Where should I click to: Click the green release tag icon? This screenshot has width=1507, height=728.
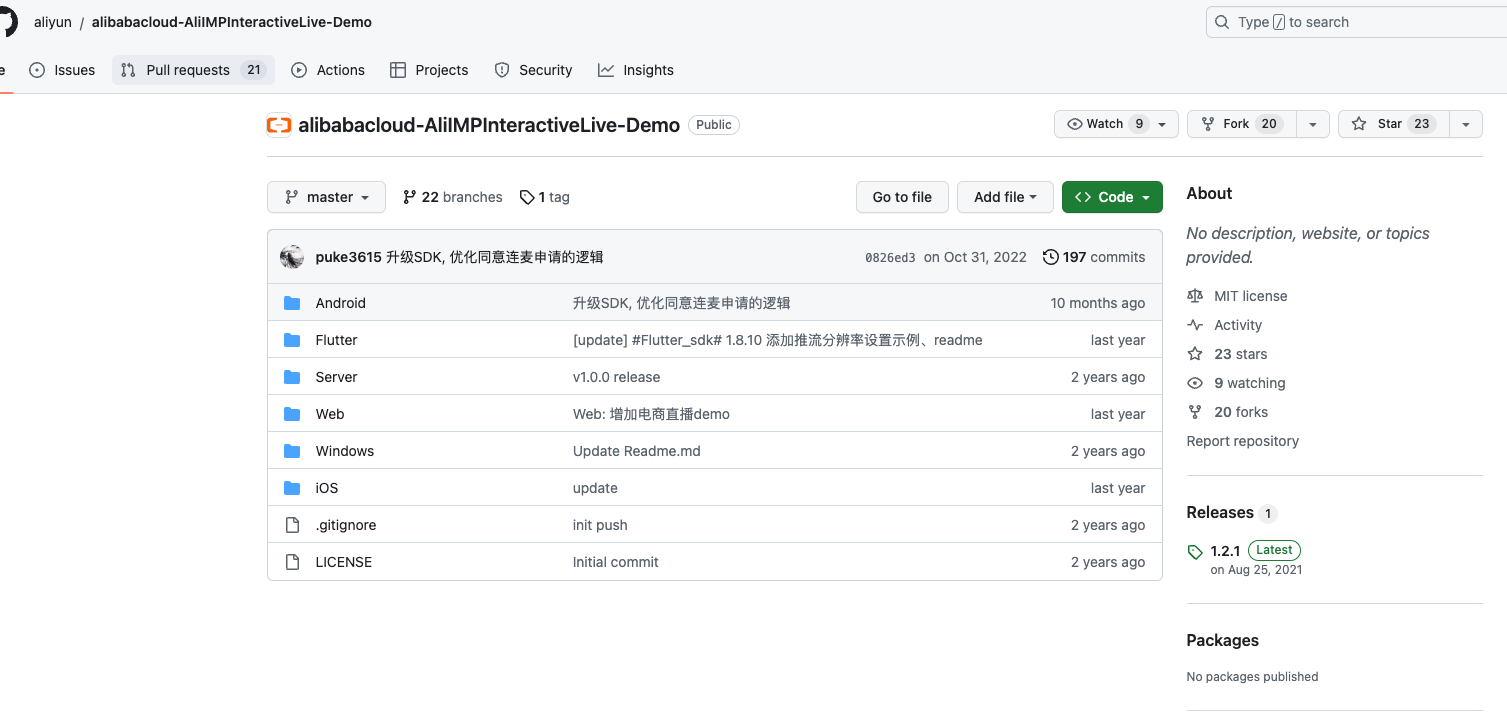(1195, 552)
